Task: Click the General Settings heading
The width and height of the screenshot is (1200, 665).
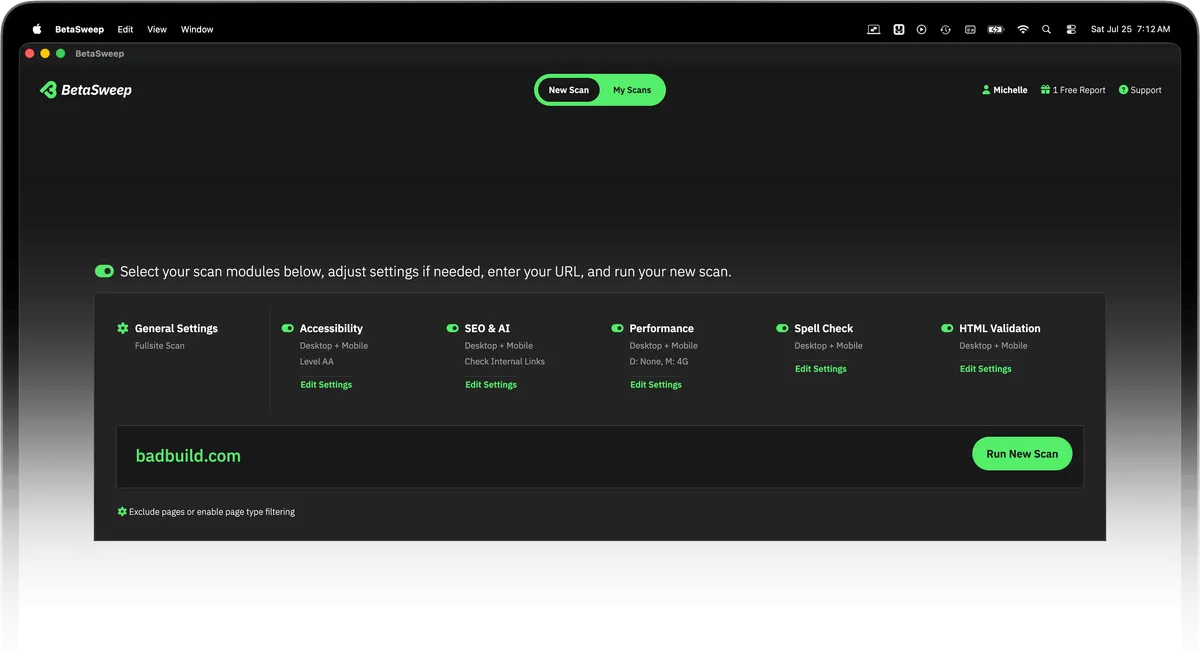Action: point(176,328)
